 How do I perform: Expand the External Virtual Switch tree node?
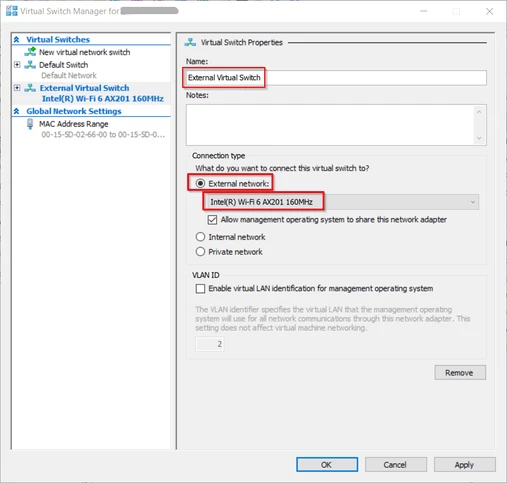click(17, 88)
